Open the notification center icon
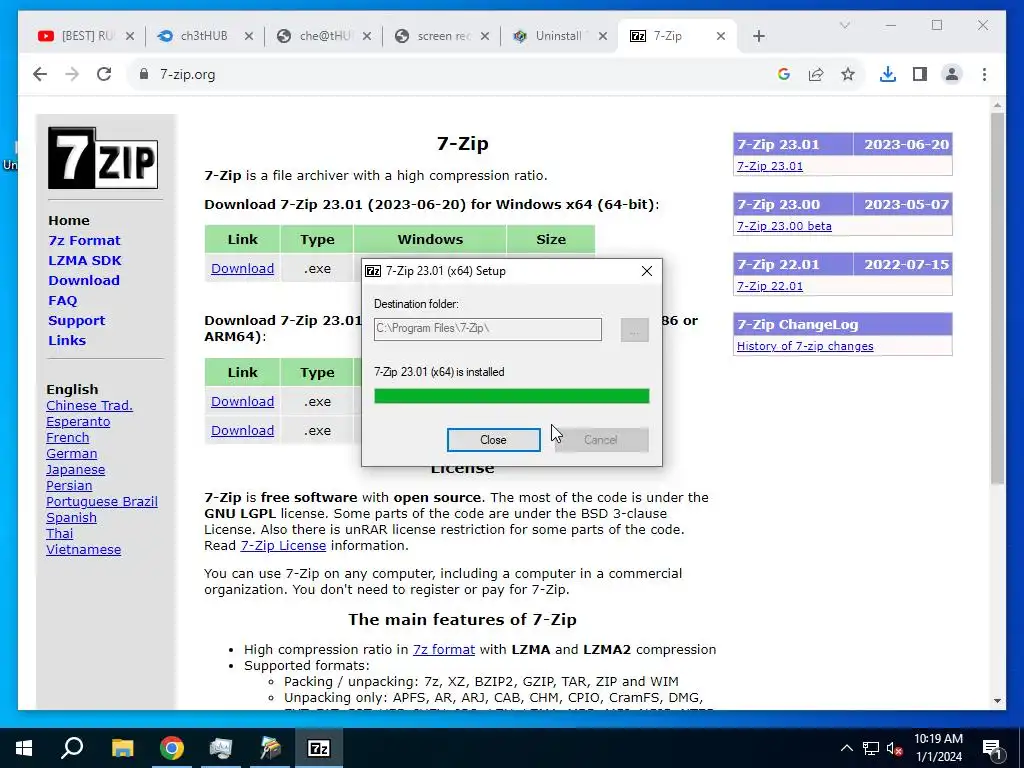 (993, 748)
